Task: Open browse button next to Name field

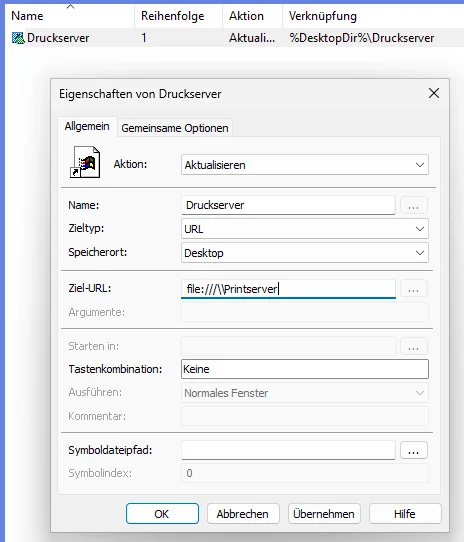Action: tap(414, 205)
